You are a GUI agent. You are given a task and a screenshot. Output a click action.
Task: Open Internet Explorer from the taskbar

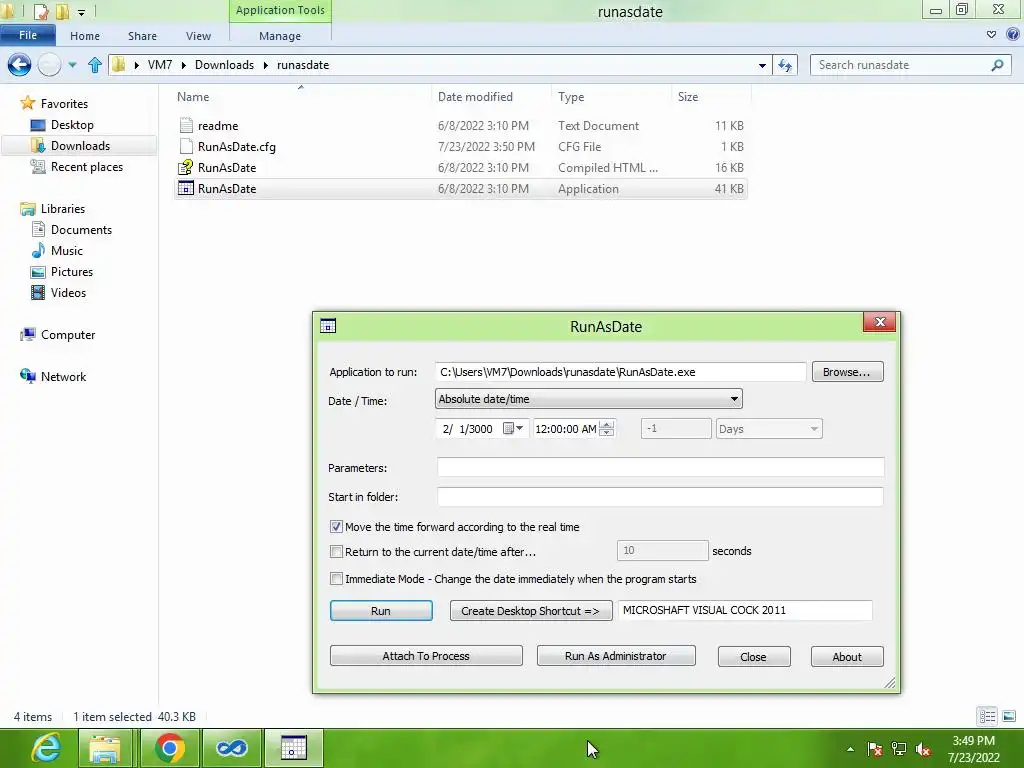[x=46, y=748]
